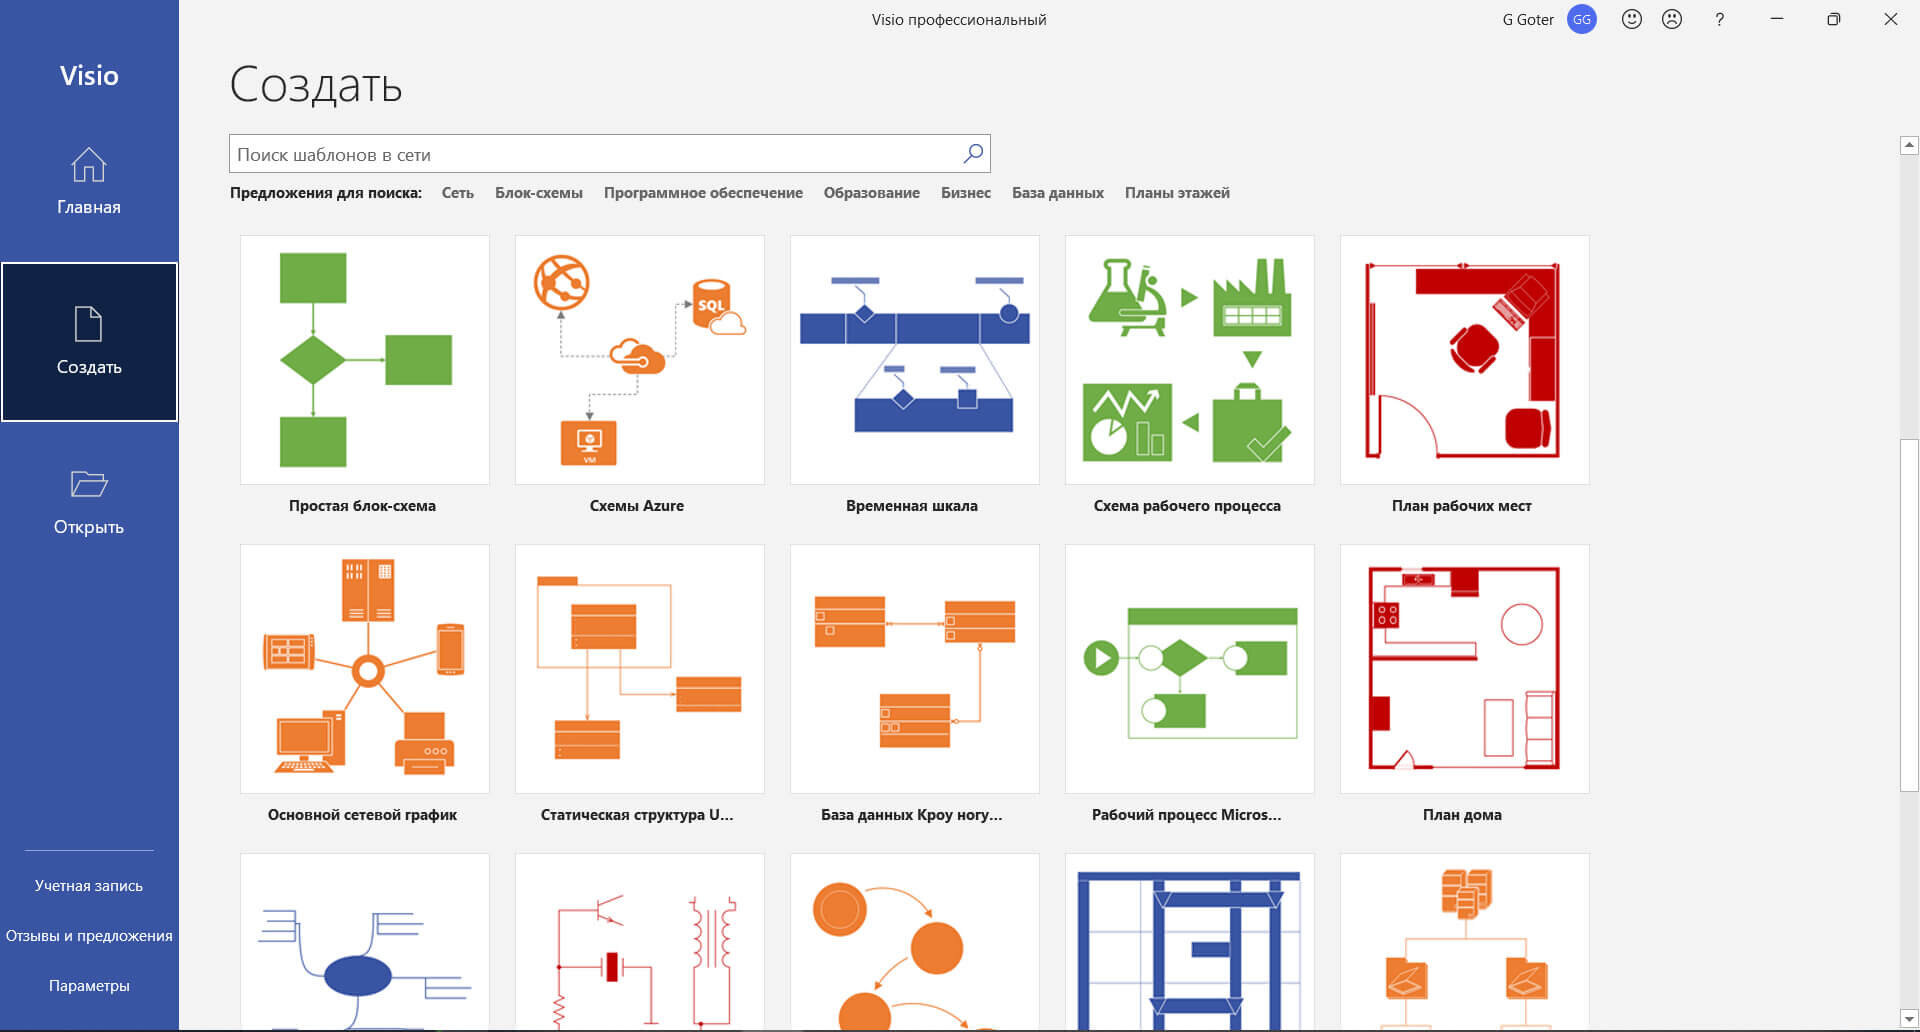
Task: Open the blue mind map template
Action: click(365, 942)
